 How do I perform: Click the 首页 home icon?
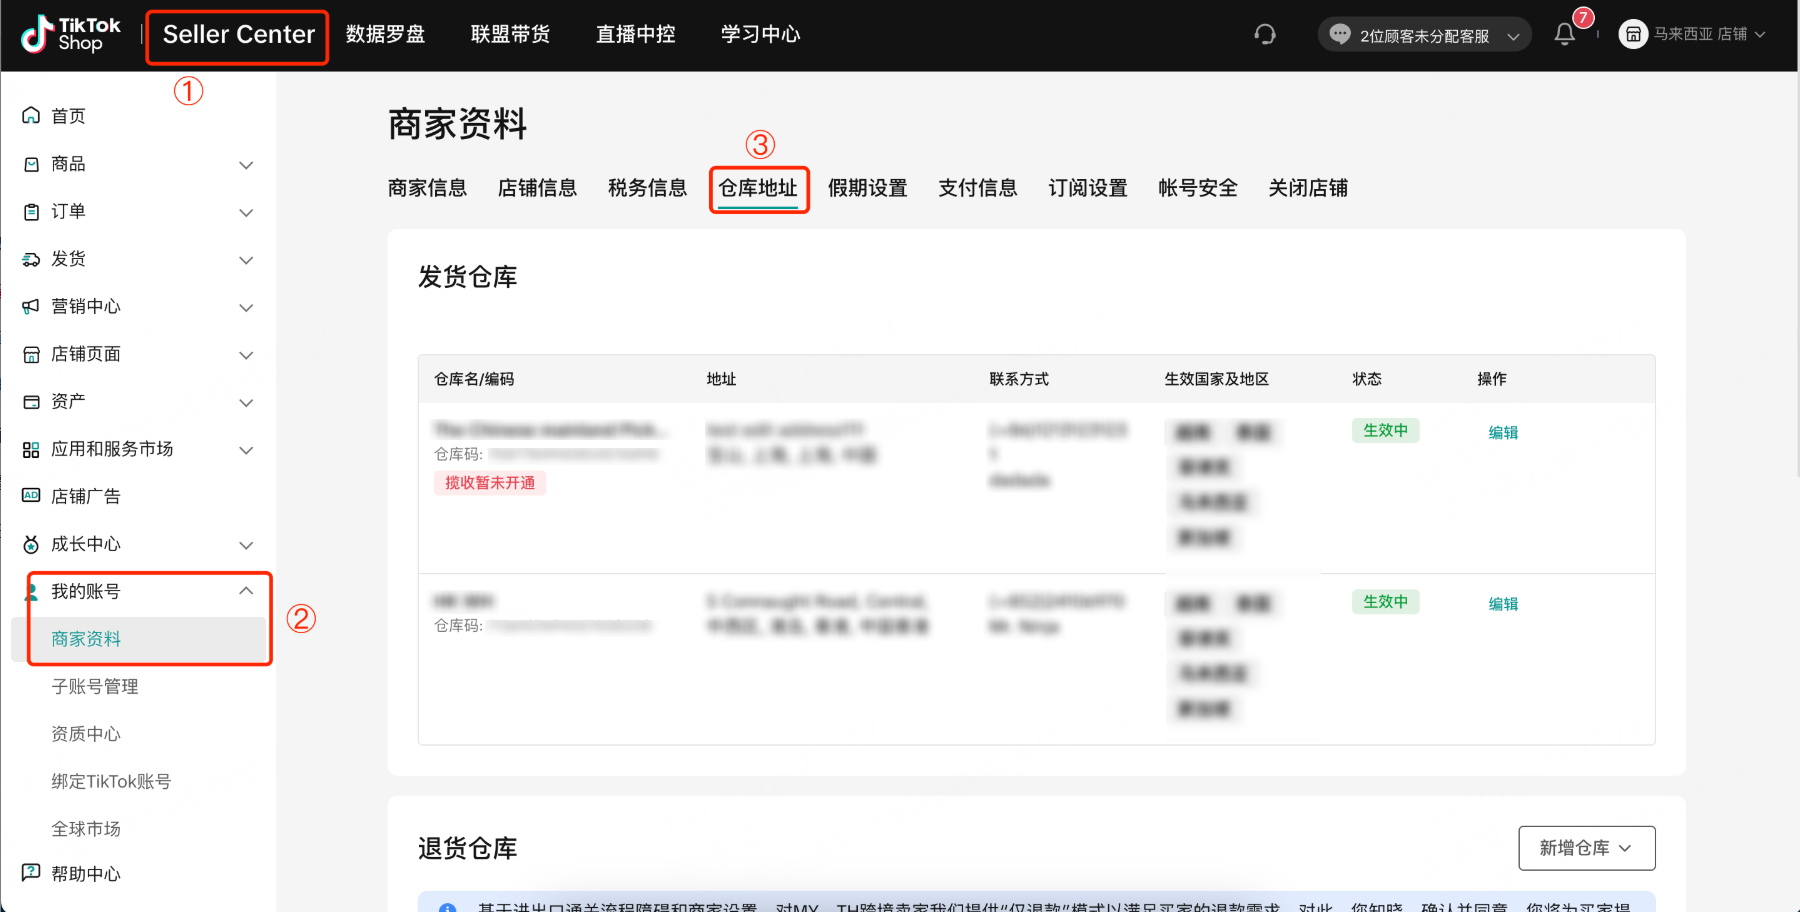(31, 116)
